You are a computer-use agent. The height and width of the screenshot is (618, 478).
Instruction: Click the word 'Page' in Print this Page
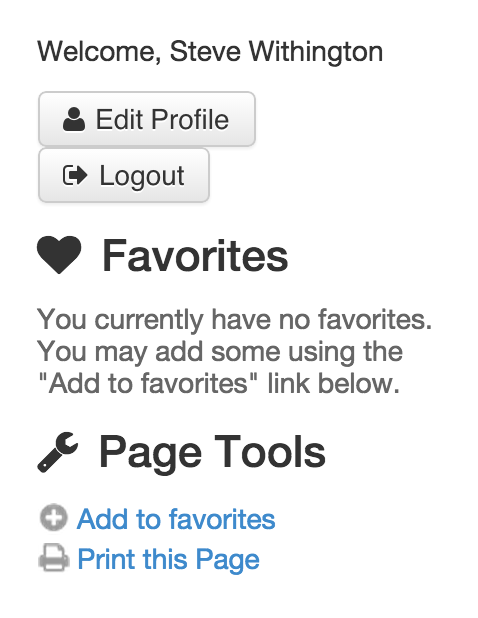pos(227,560)
